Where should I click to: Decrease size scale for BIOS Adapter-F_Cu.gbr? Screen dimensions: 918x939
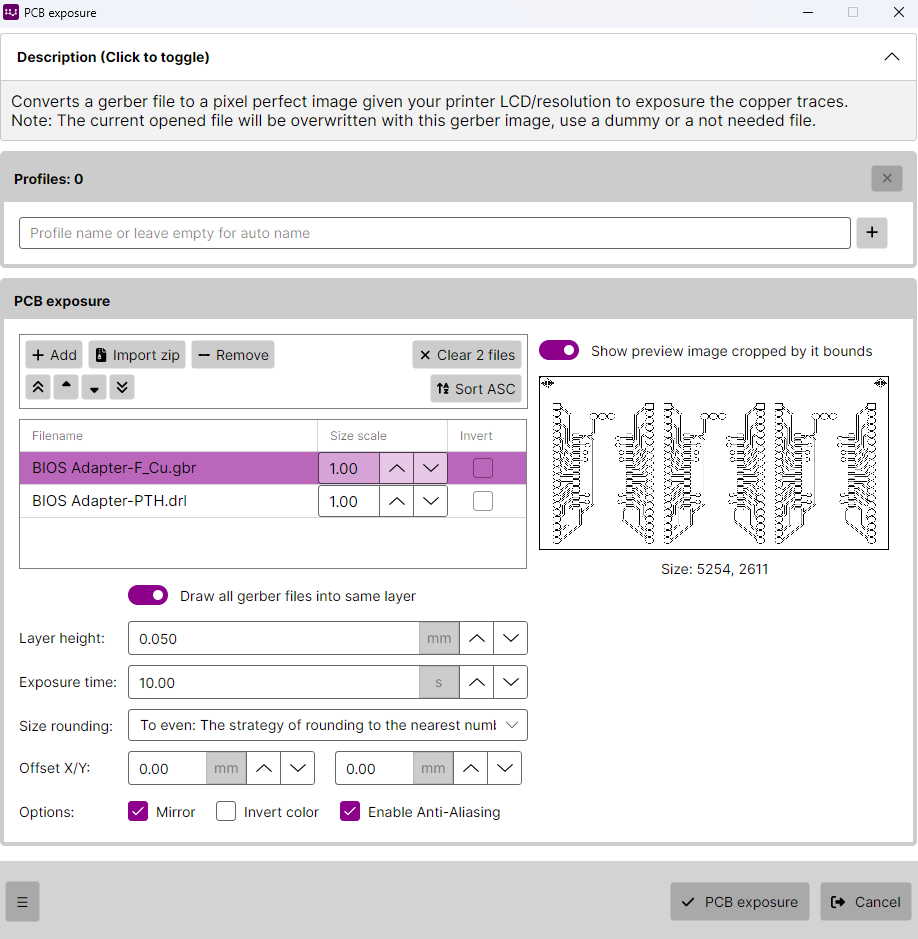click(x=431, y=468)
